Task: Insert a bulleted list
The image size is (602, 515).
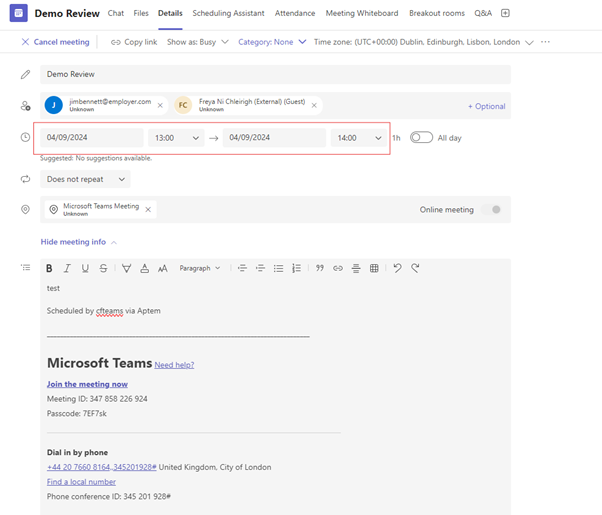Action: tap(278, 268)
